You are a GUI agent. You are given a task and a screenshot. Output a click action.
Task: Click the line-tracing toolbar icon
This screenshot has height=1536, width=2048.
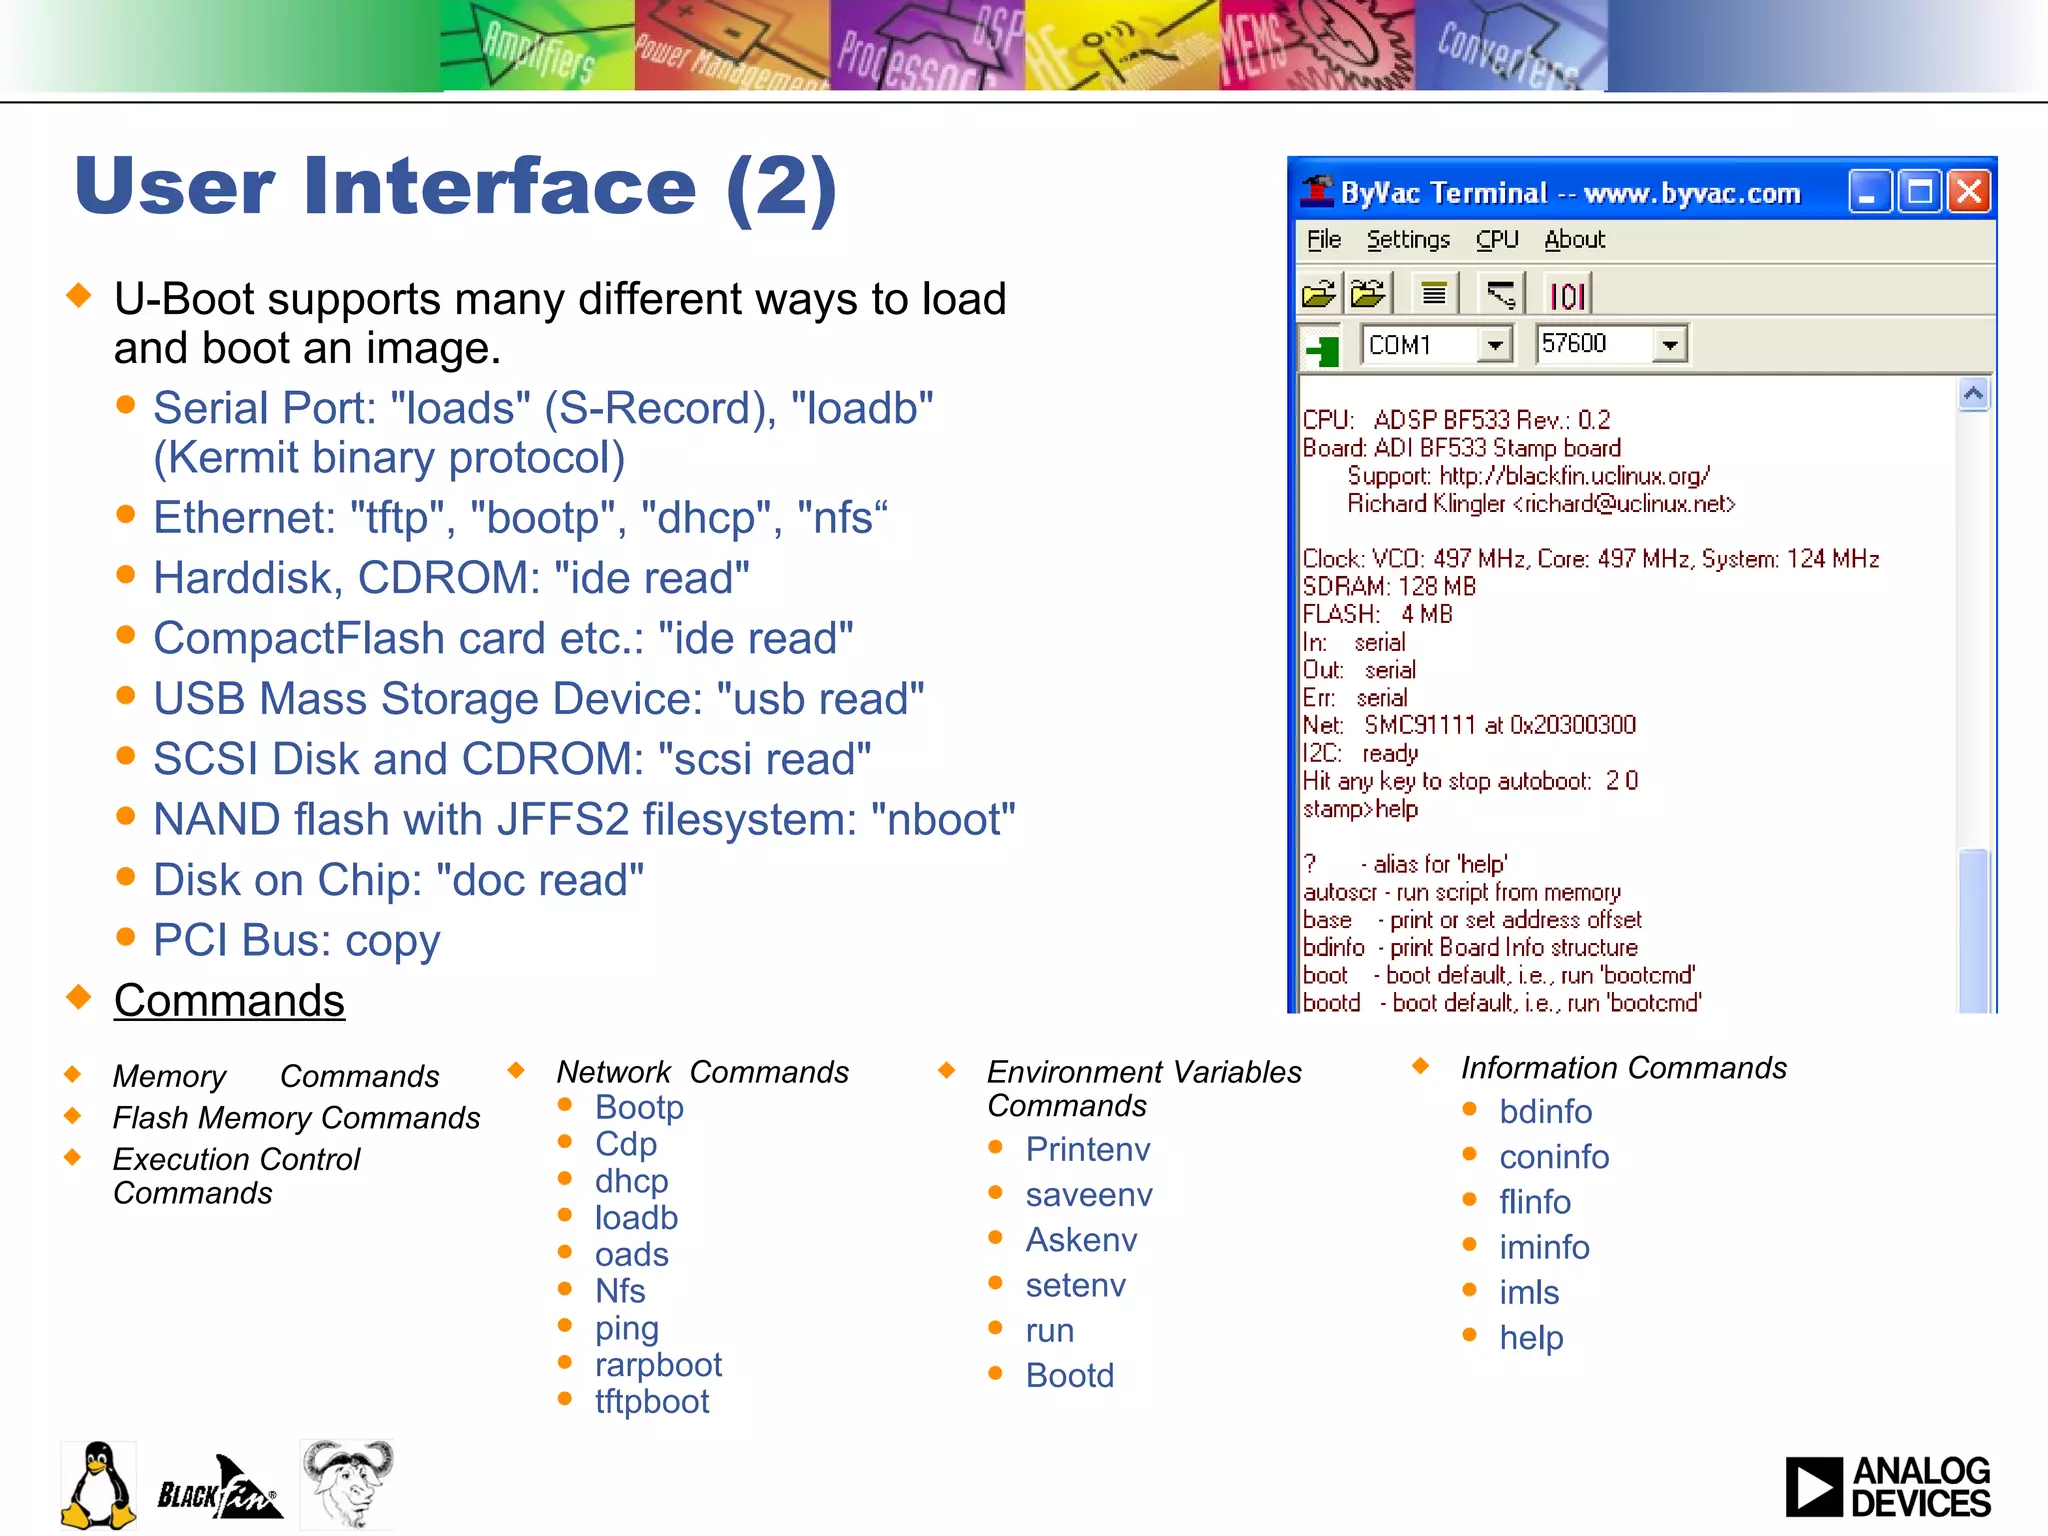(1500, 295)
